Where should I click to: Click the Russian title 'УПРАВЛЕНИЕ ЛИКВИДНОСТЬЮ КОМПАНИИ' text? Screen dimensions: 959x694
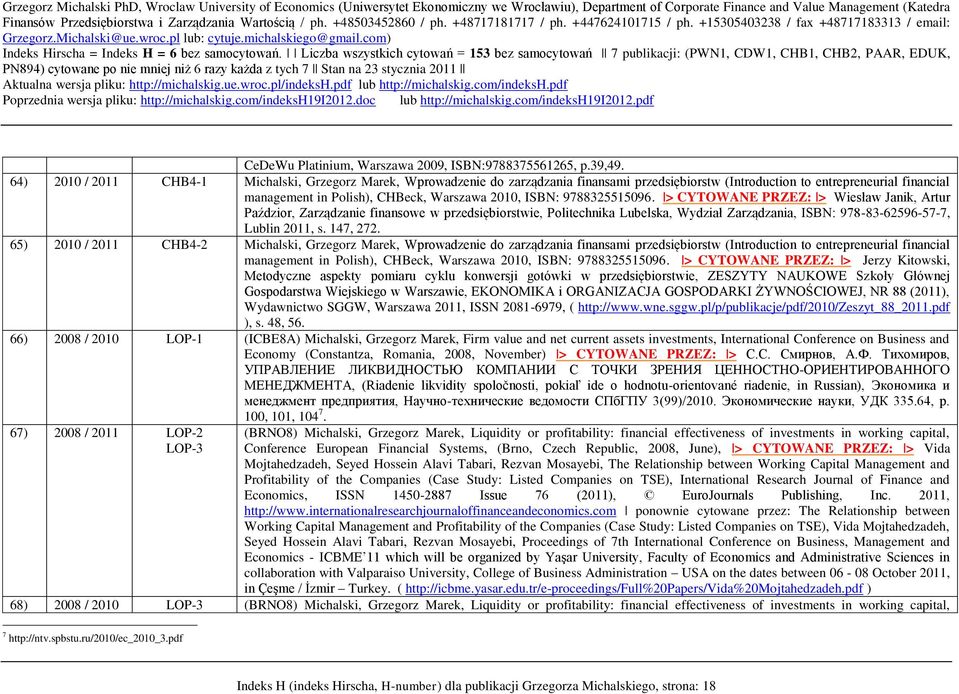click(400, 371)
